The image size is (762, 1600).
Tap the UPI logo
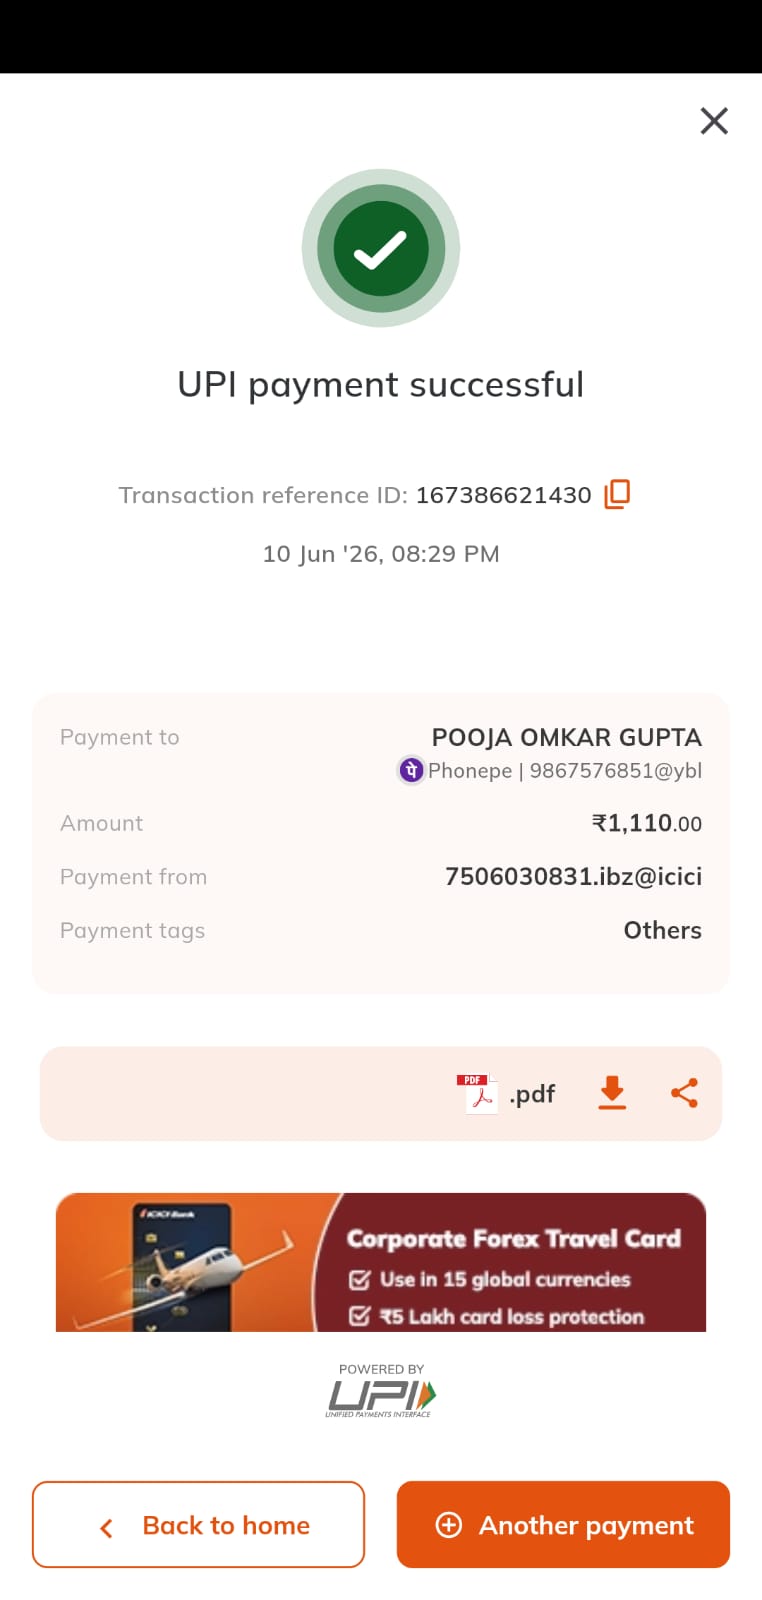[381, 1391]
